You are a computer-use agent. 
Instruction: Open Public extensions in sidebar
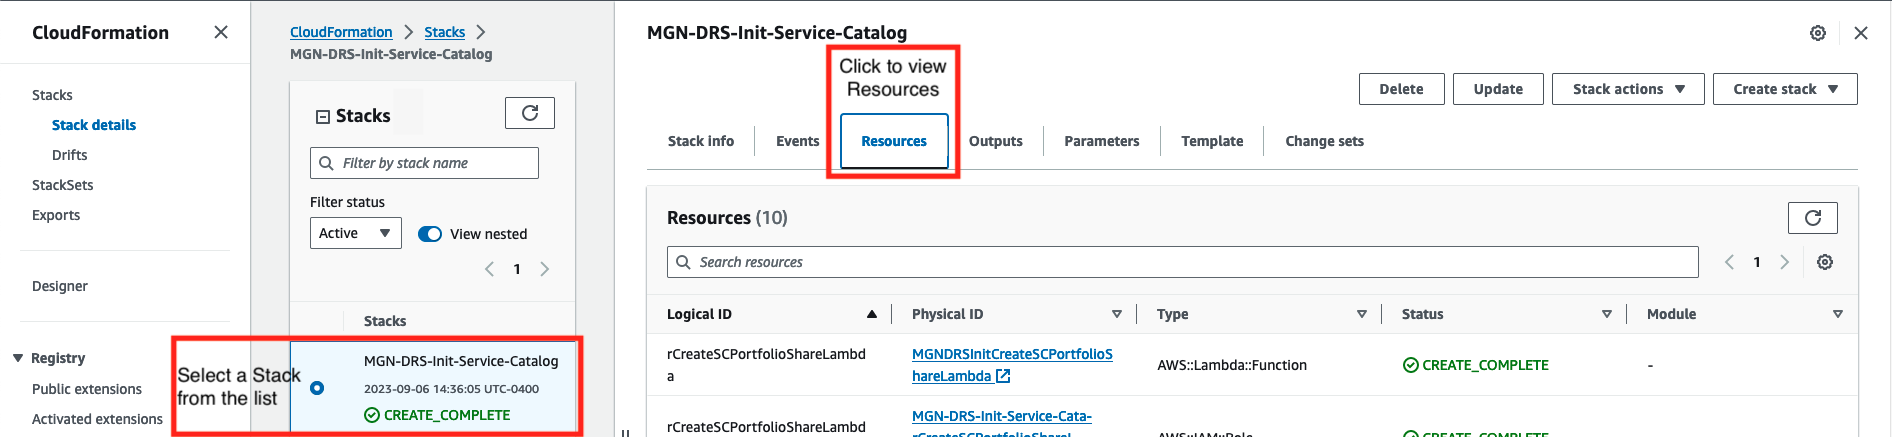87,389
